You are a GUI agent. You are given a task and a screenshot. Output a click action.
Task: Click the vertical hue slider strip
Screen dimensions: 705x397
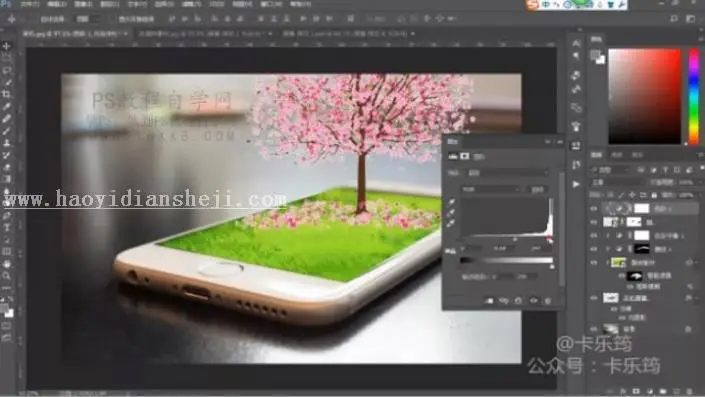pos(694,96)
